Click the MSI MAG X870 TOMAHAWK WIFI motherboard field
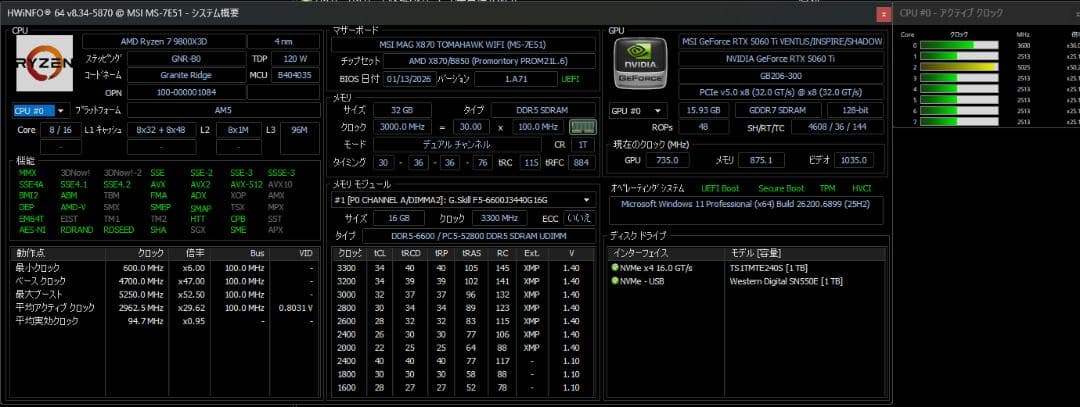Screen dimensions: 1080x407 tap(463, 45)
